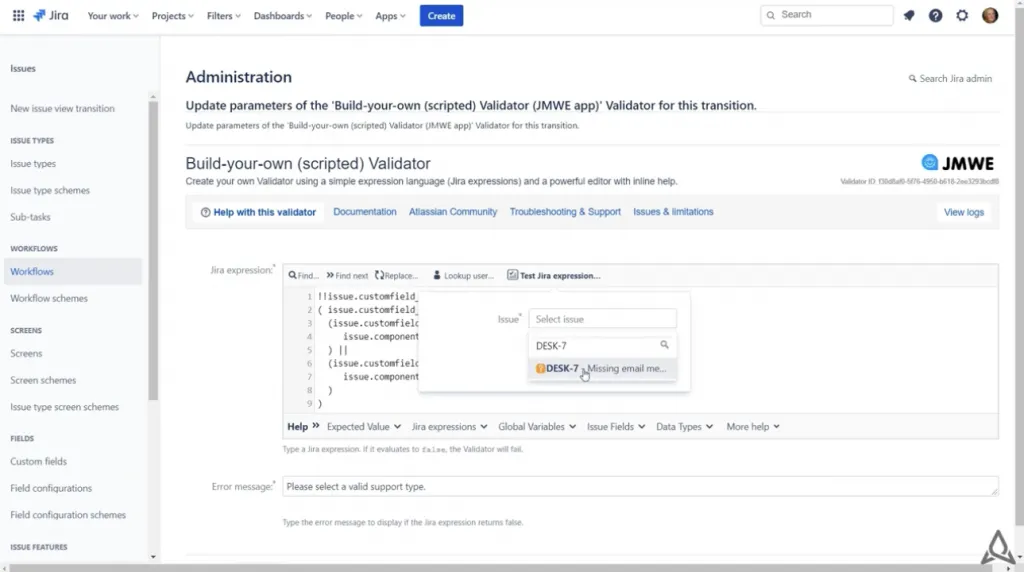This screenshot has width=1024, height=572.
Task: Open Projects dropdown menu
Action: click(172, 16)
